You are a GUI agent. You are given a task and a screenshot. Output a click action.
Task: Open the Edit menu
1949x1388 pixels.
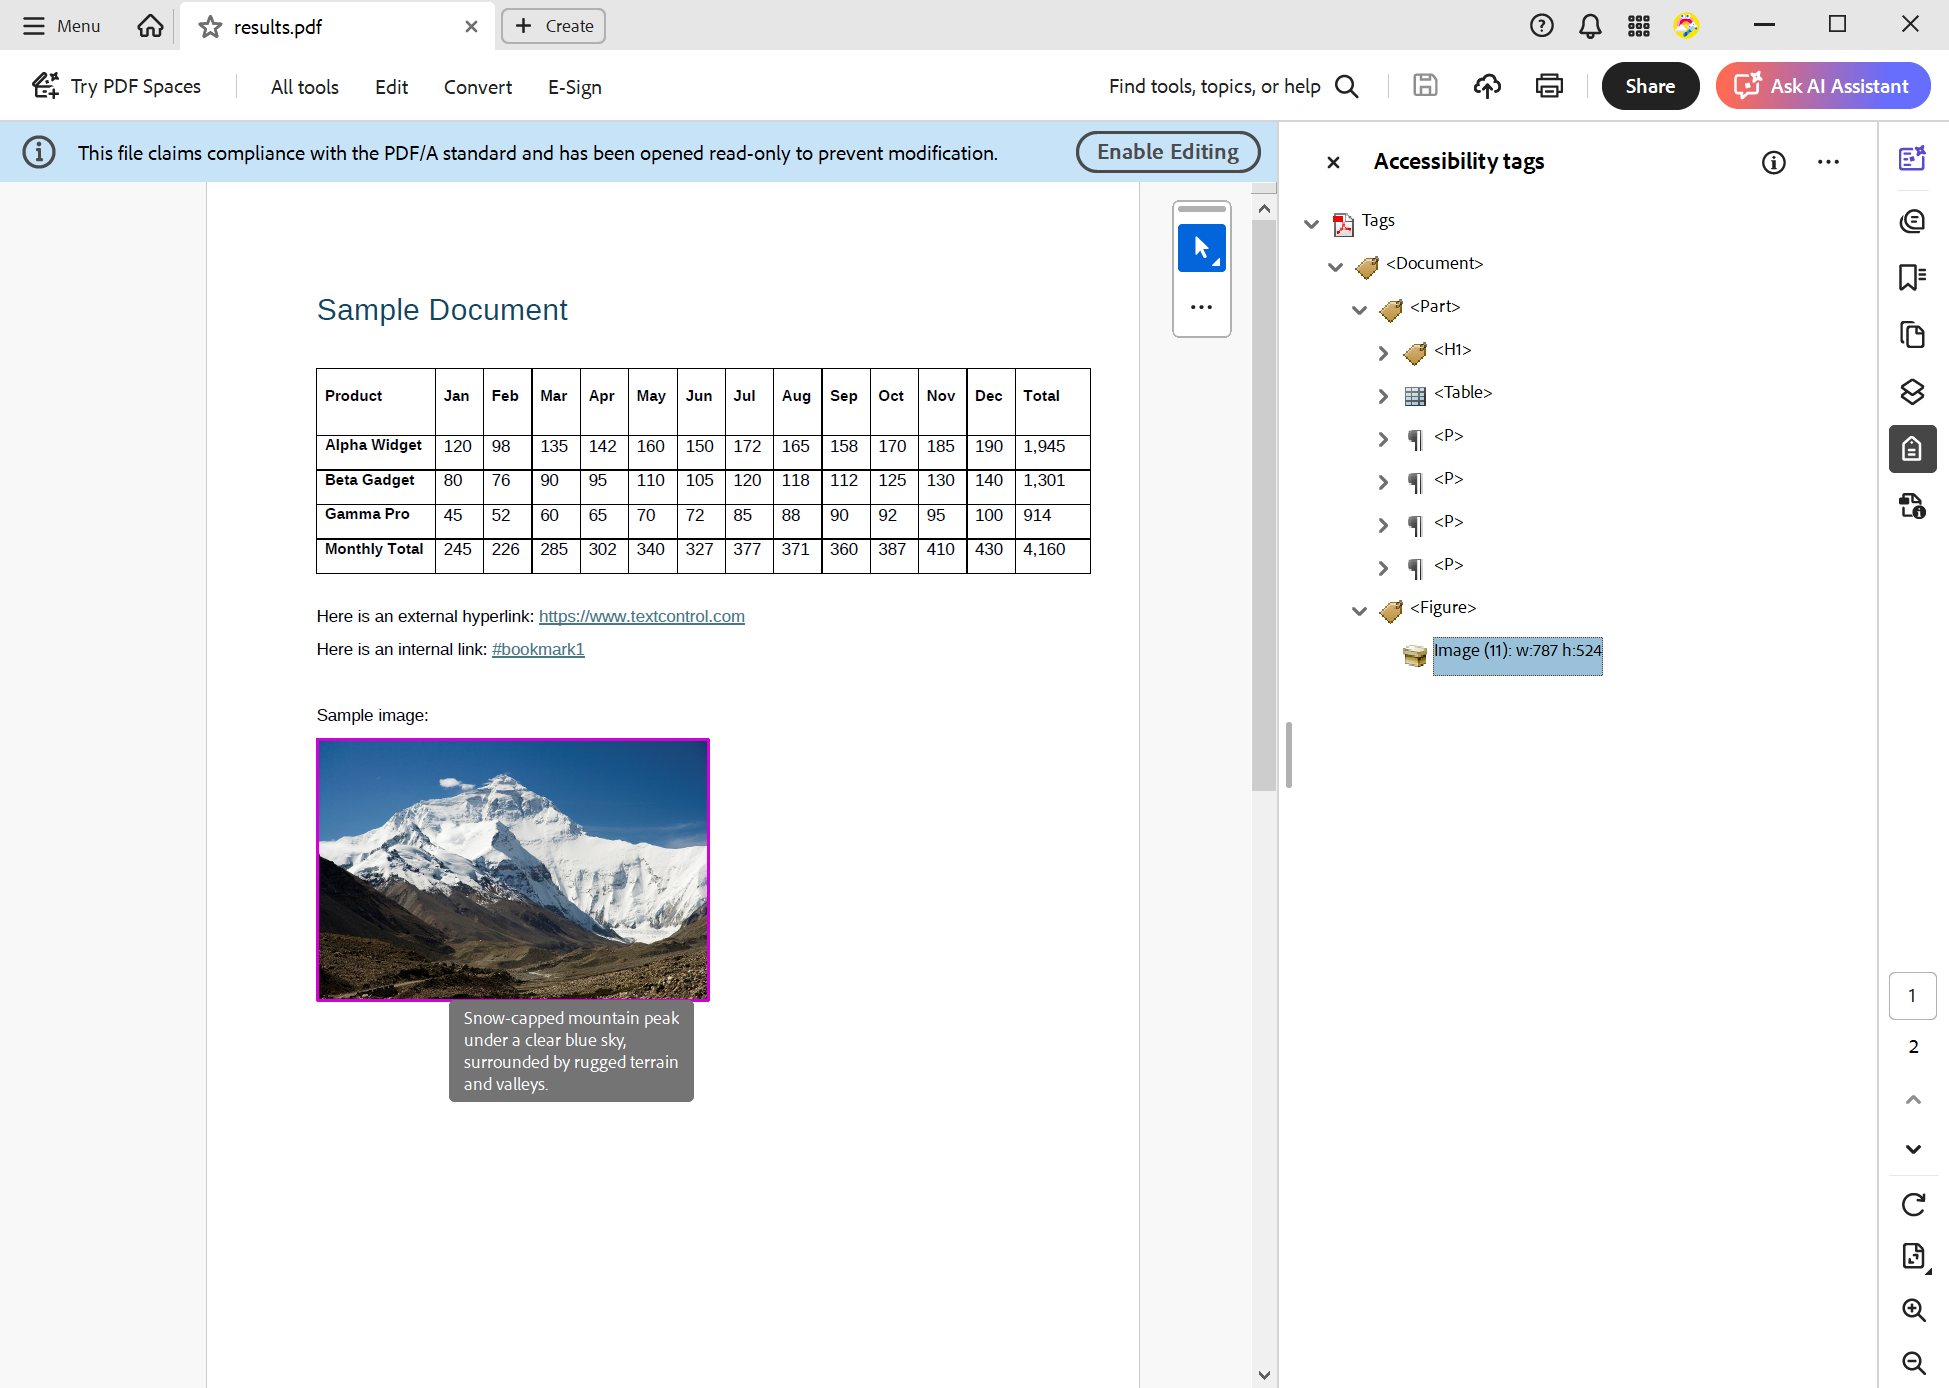coord(391,87)
